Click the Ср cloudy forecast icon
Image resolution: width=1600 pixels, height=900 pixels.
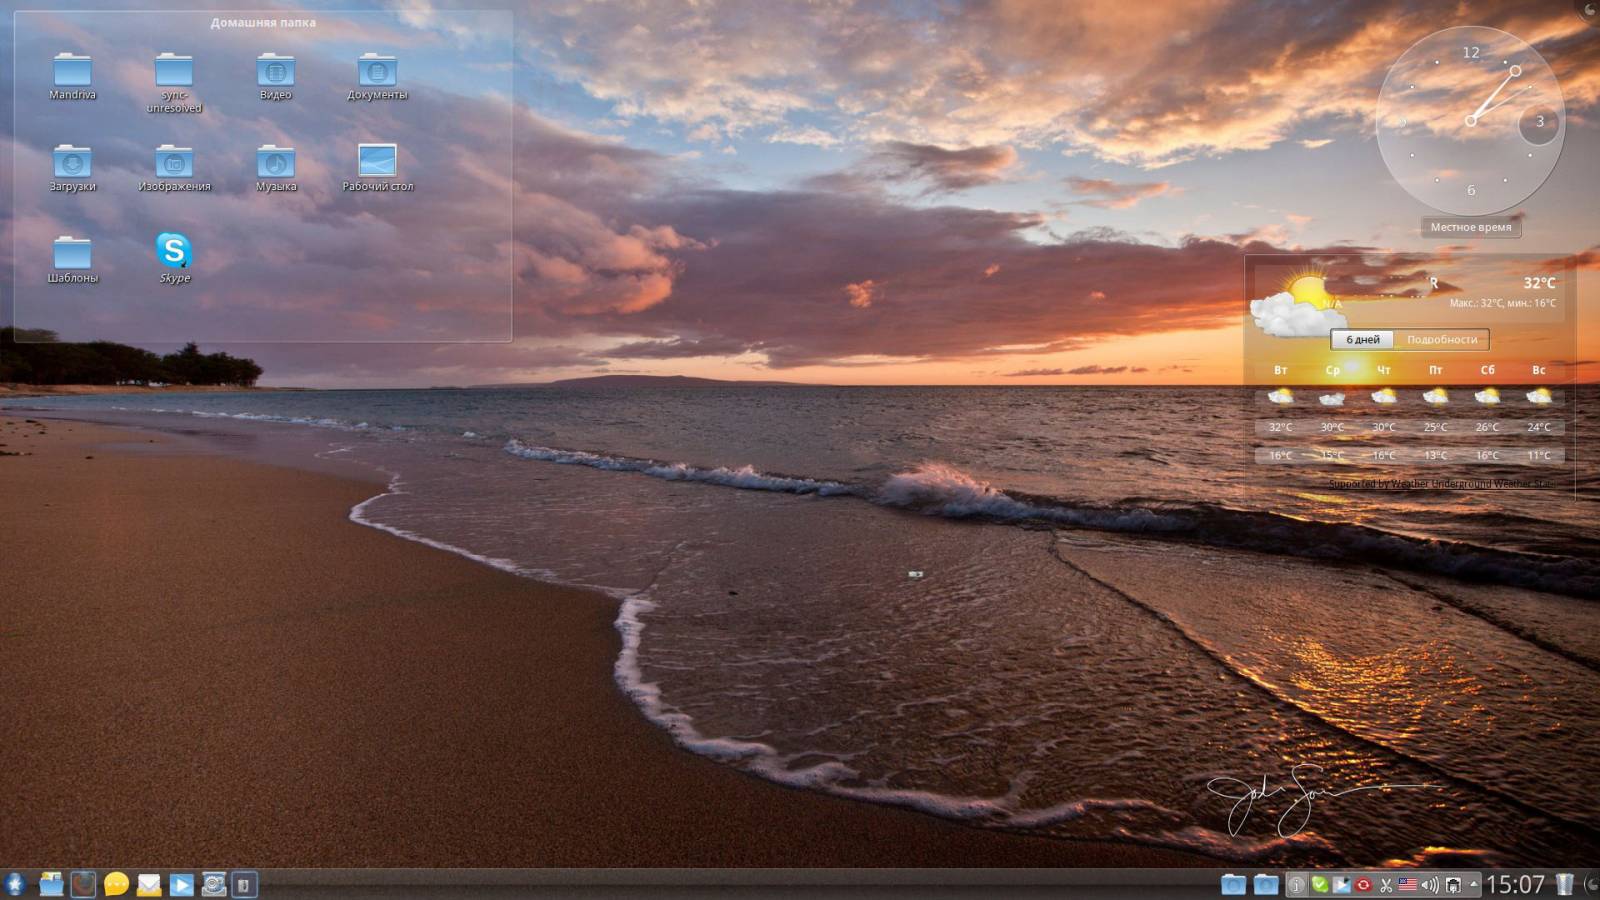pos(1332,398)
